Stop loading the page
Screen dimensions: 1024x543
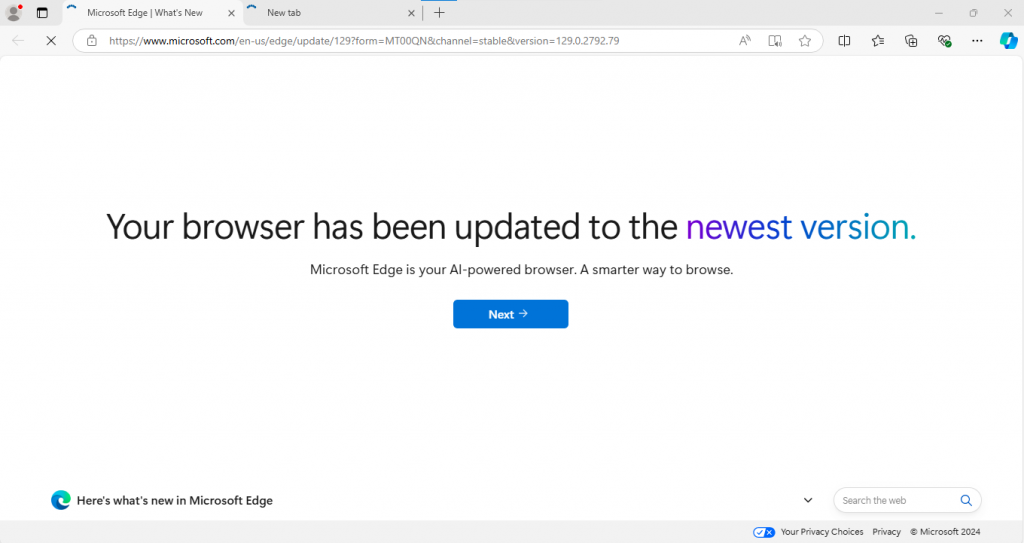pos(51,41)
